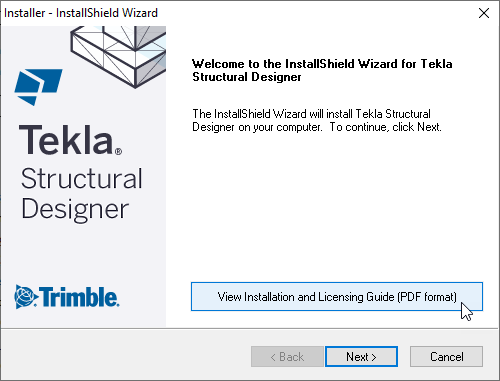Click the Trimble logo
500x381 pixels.
pos(67,296)
